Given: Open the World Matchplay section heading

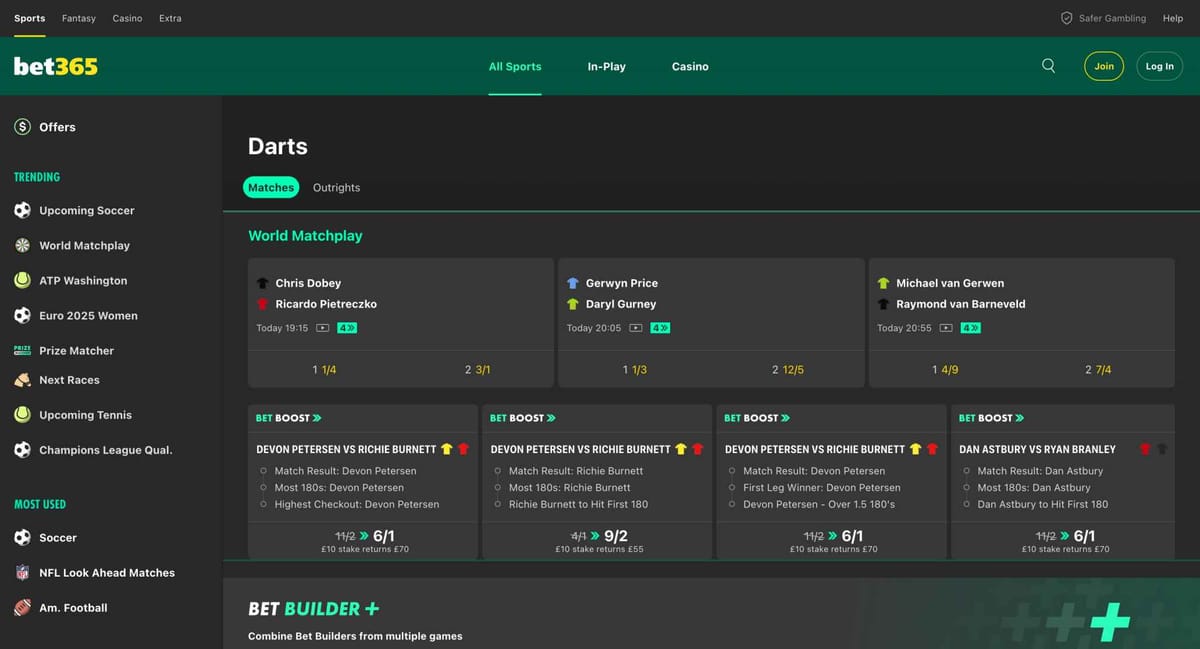Looking at the screenshot, I should 305,236.
